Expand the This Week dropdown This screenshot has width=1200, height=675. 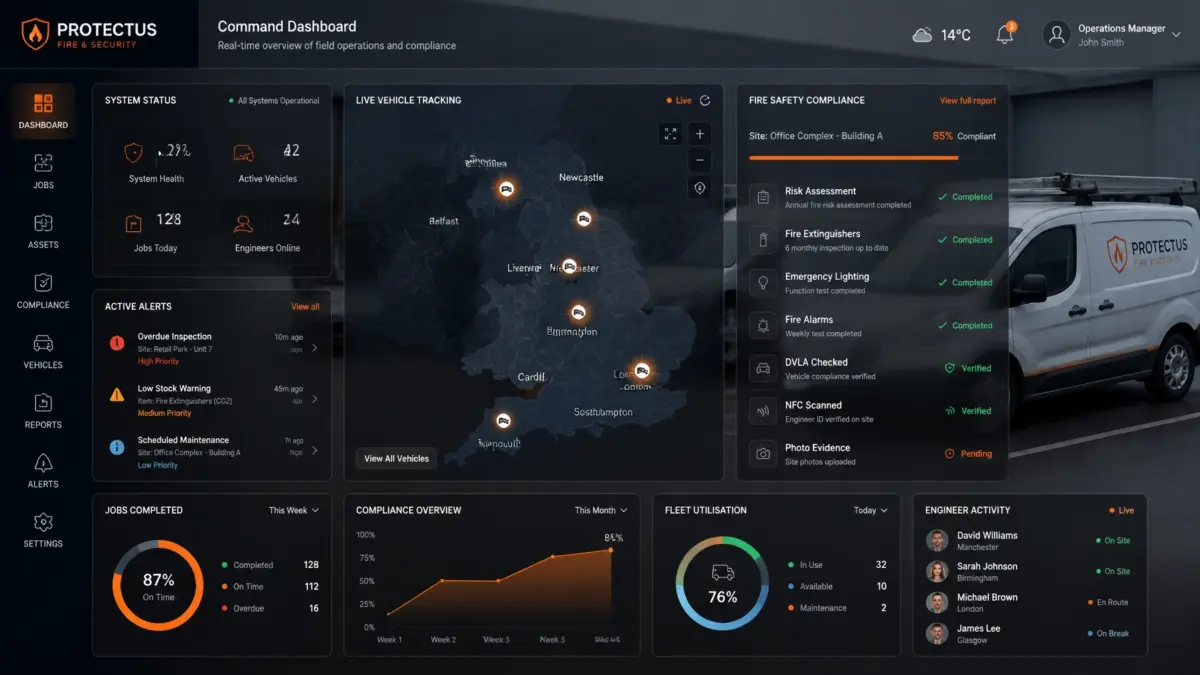tap(294, 510)
